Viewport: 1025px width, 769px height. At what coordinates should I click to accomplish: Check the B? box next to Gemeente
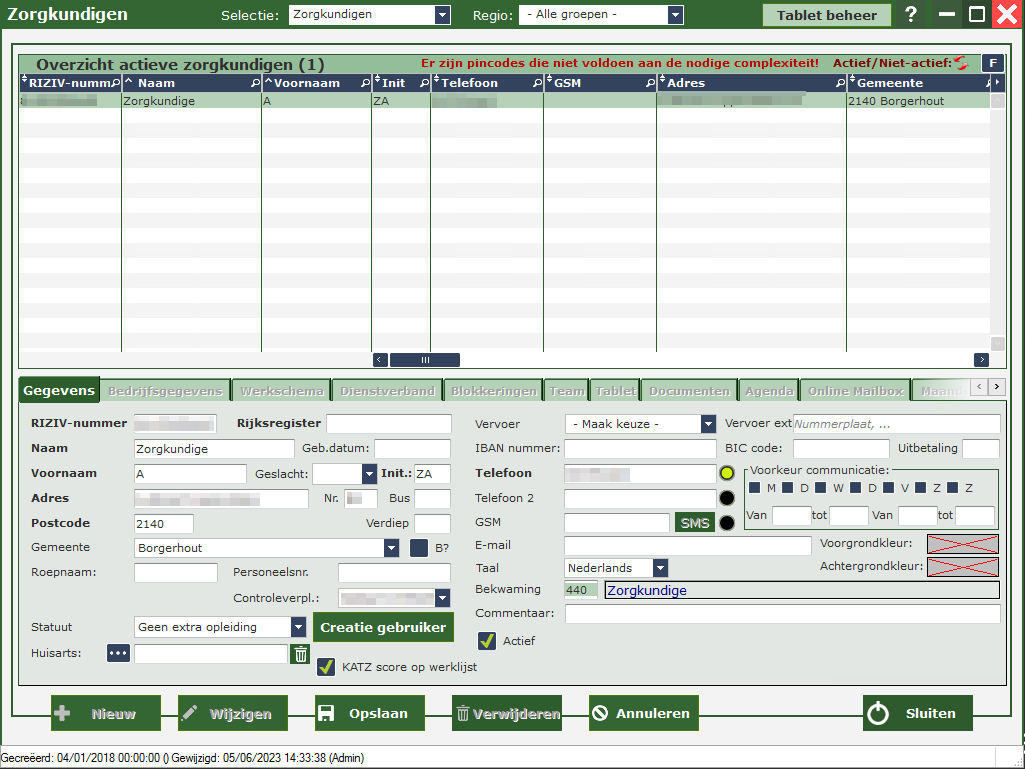click(x=419, y=547)
